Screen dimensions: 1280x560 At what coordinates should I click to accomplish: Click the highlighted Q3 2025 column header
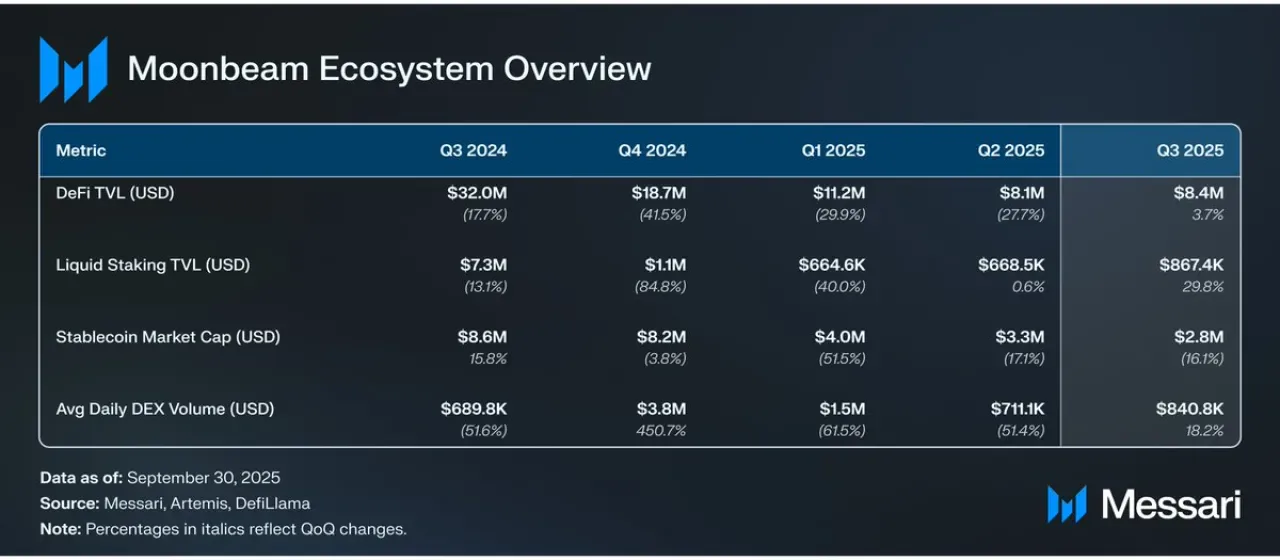1190,150
